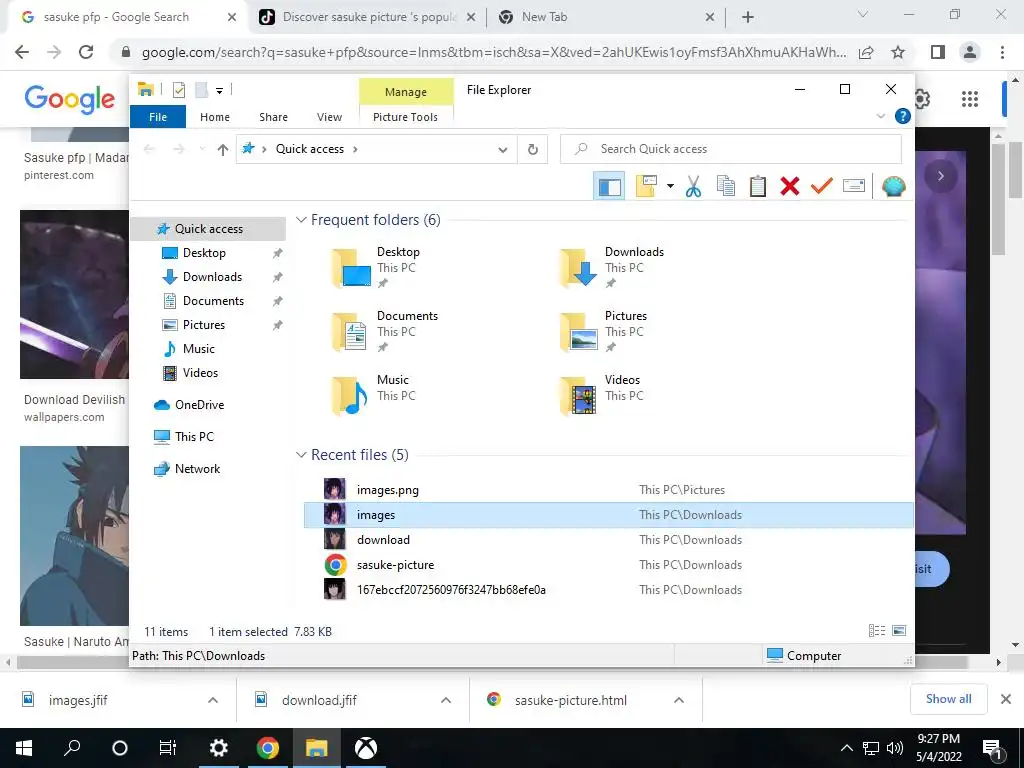Open Google apps grid icon
This screenshot has width=1024, height=768.
(970, 99)
